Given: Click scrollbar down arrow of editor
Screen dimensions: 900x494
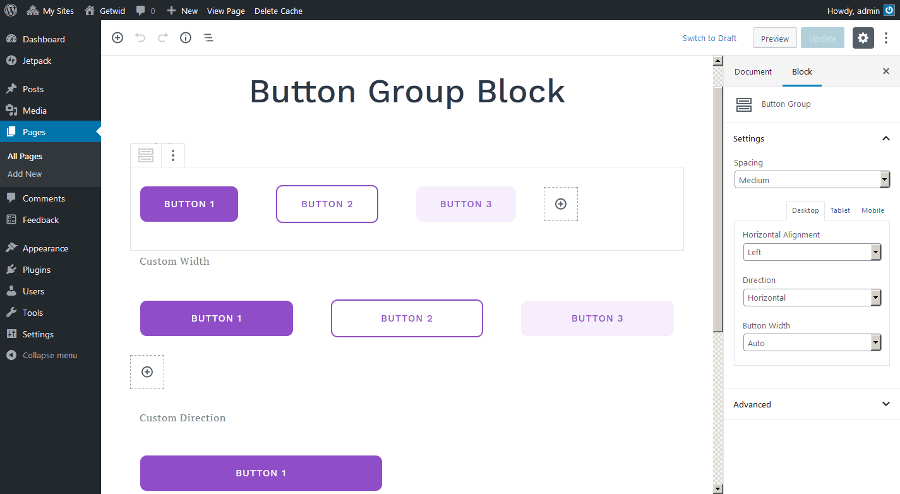Looking at the screenshot, I should point(717,489).
